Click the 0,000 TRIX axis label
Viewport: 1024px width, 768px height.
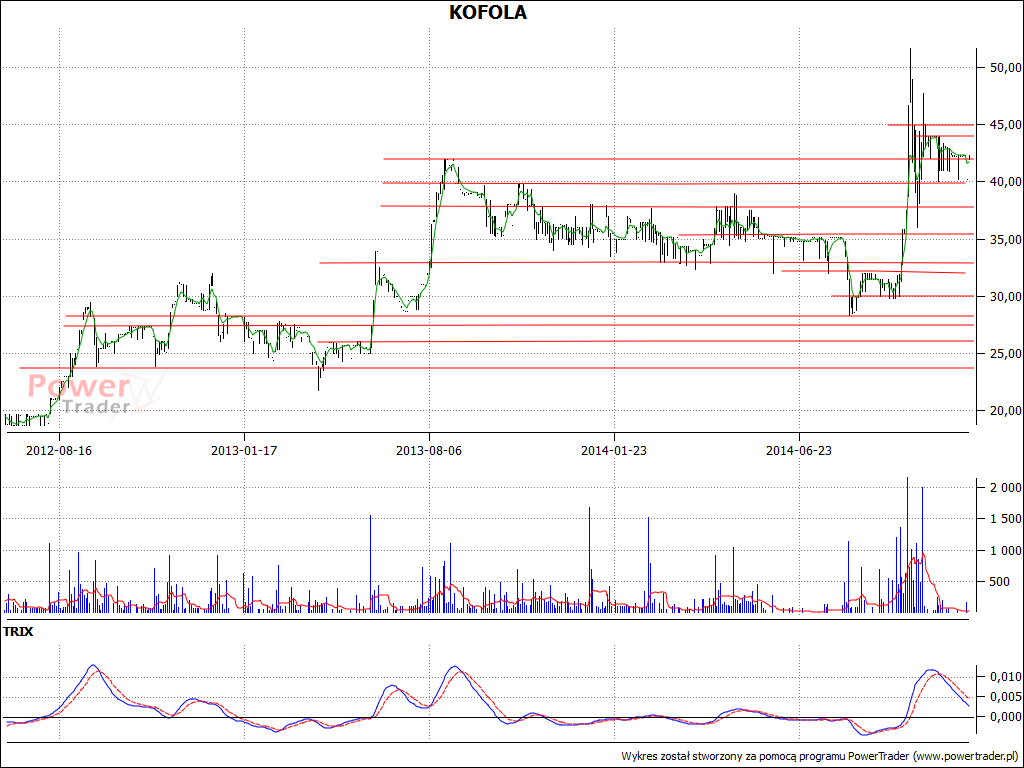[1006, 717]
